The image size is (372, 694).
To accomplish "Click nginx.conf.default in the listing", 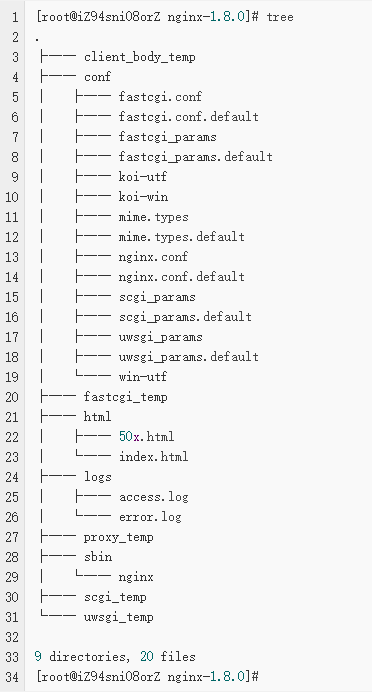I will [x=182, y=277].
